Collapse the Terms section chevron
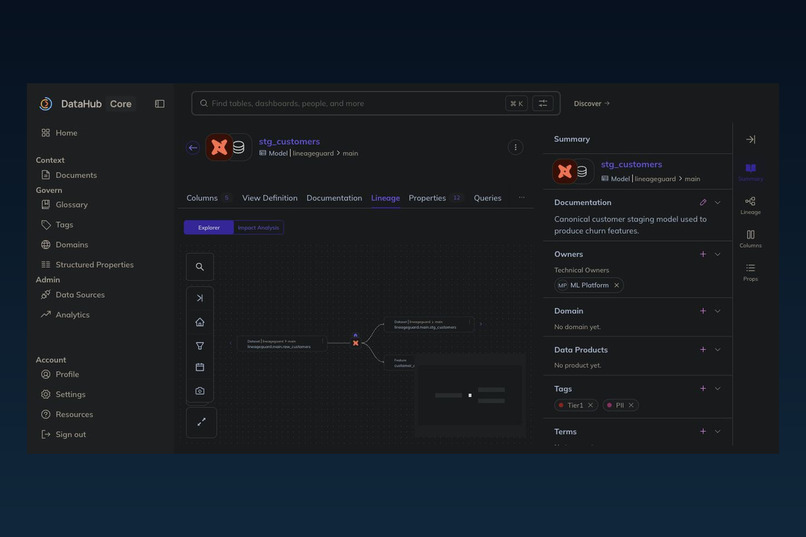The width and height of the screenshot is (806, 537). pos(718,432)
